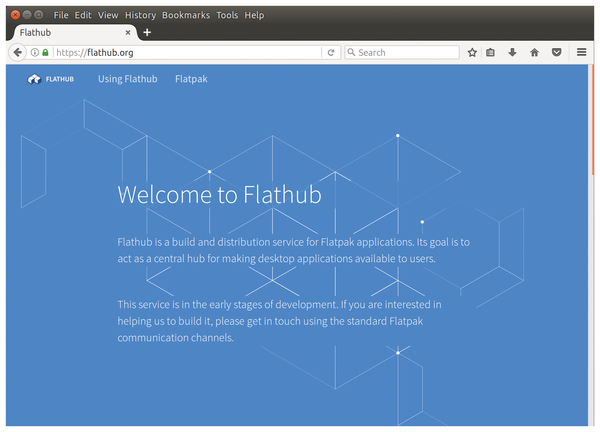This screenshot has height=432, width=600.
Task: Open the Bookmarks menu
Action: (x=186, y=15)
